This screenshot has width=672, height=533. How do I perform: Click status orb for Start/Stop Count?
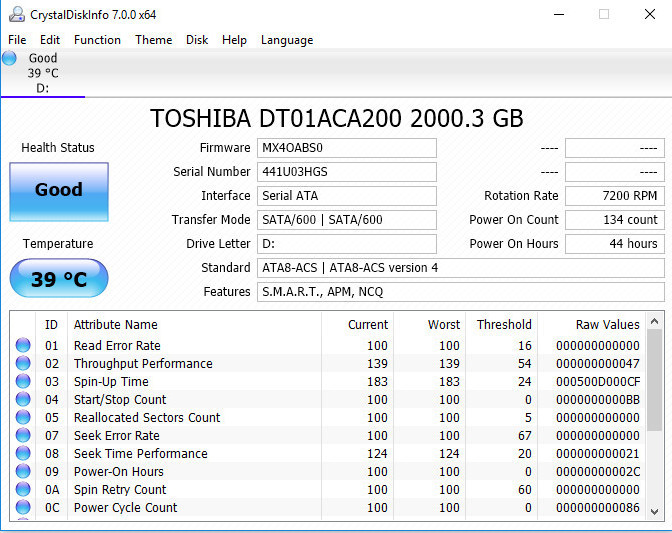[23, 399]
